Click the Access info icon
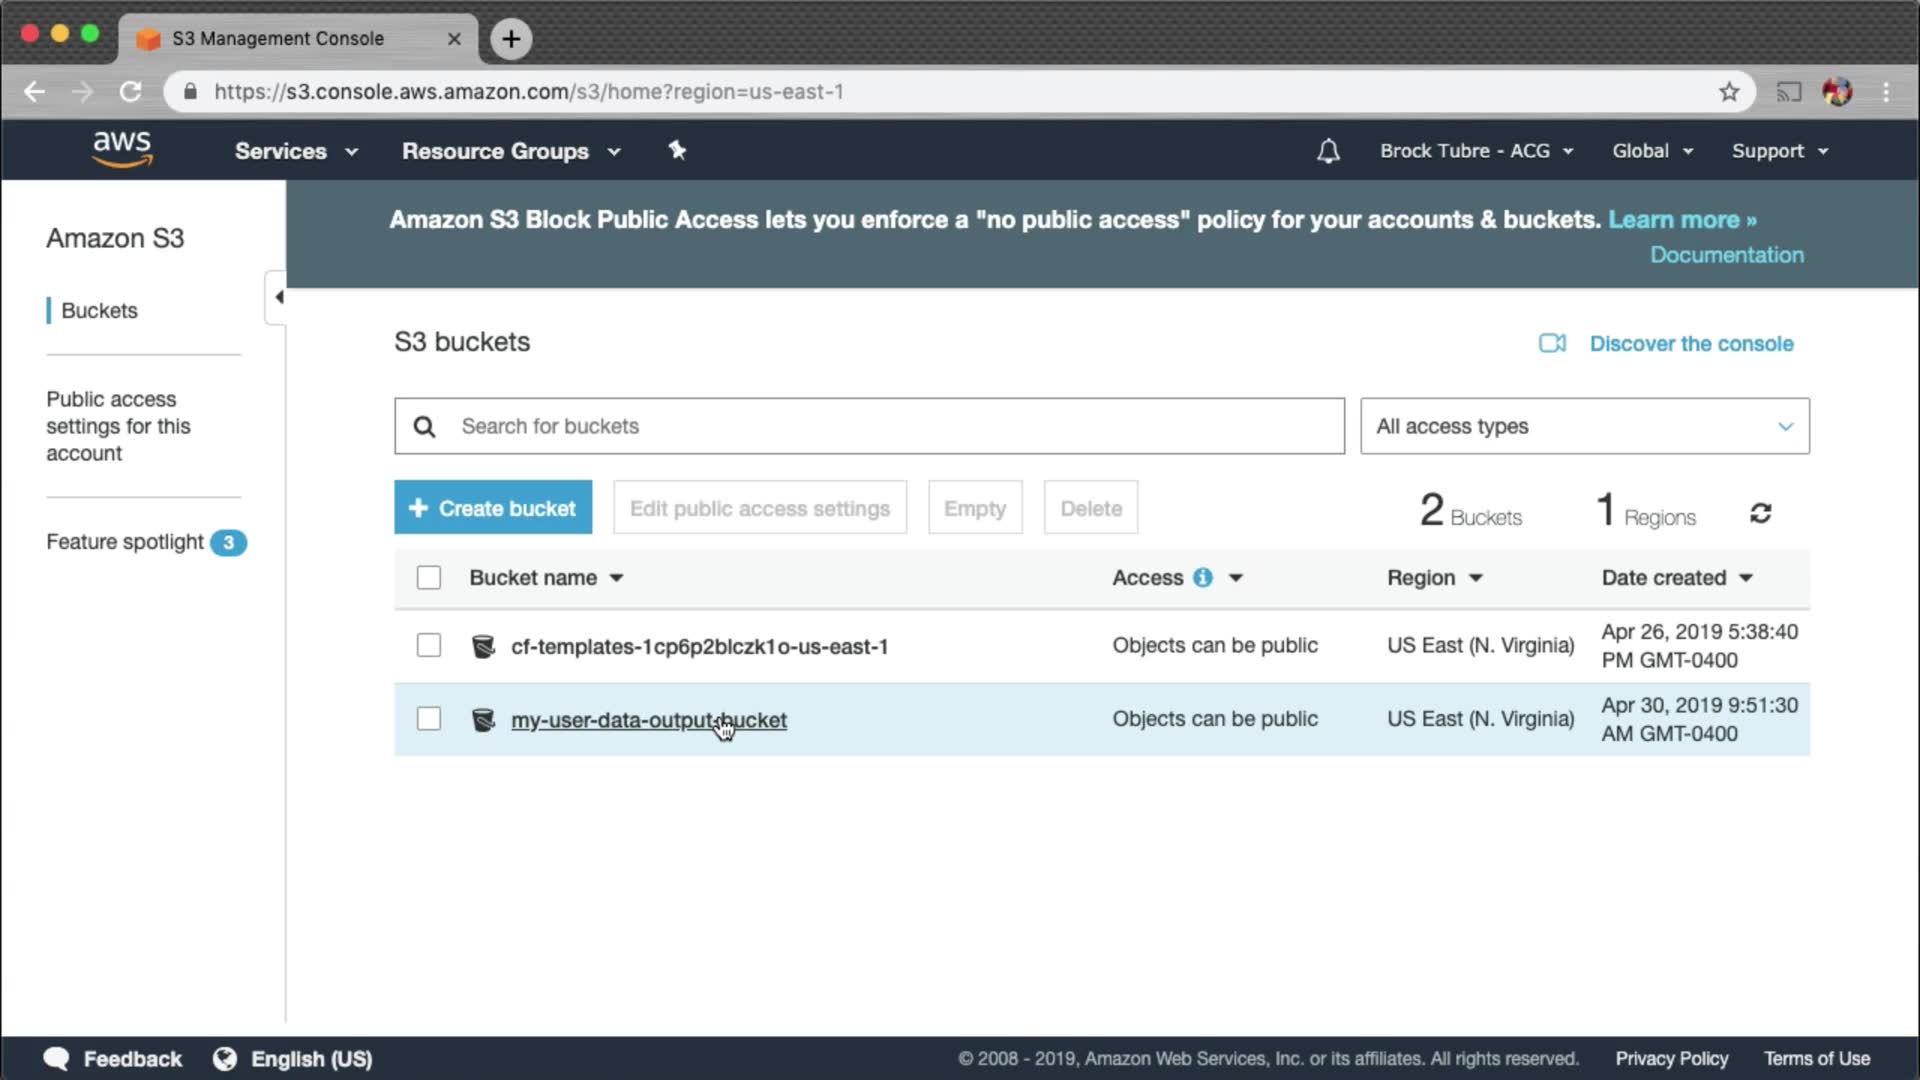This screenshot has height=1080, width=1920. pos(1203,577)
